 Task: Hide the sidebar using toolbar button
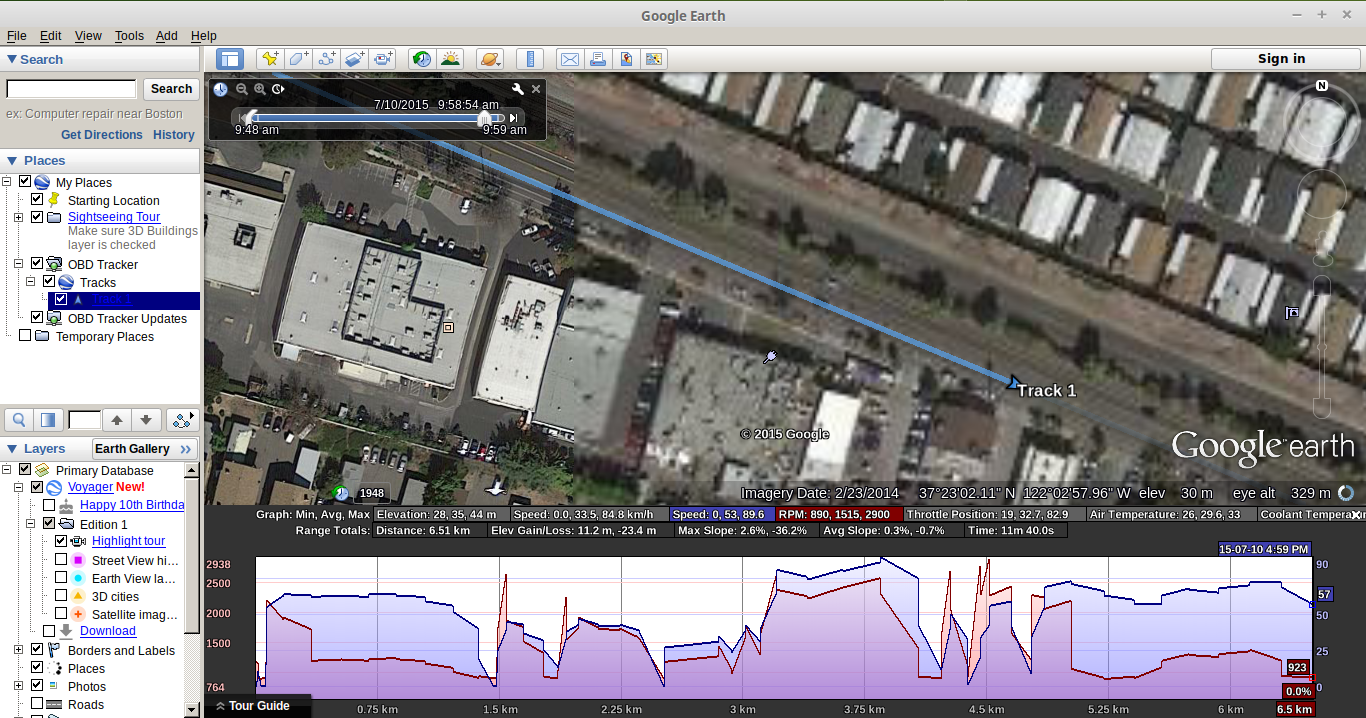[230, 59]
